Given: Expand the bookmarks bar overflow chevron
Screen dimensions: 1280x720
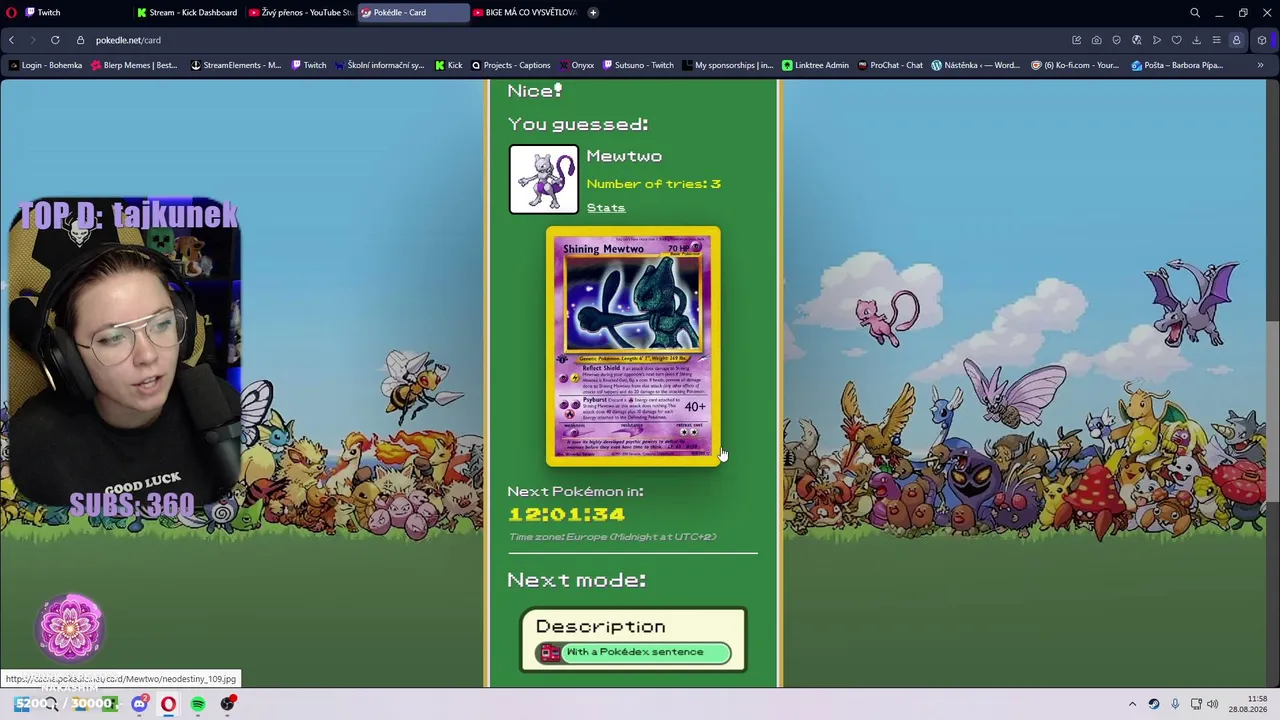Looking at the screenshot, I should [x=1260, y=65].
